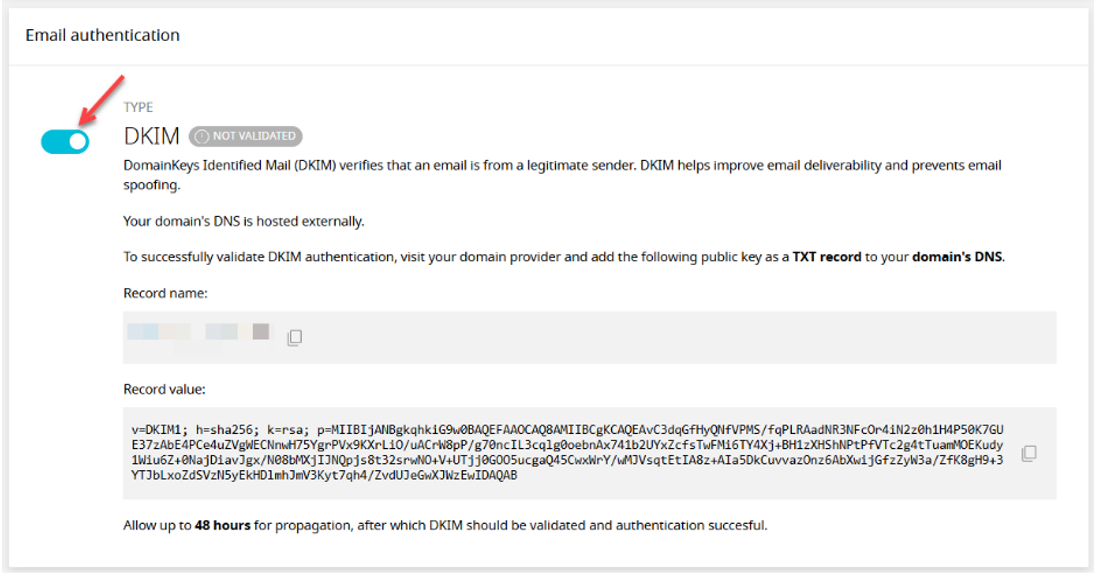This screenshot has height=574, width=1095.
Task: Click the propagation notice sentence
Action: pyautogui.click(x=446, y=525)
